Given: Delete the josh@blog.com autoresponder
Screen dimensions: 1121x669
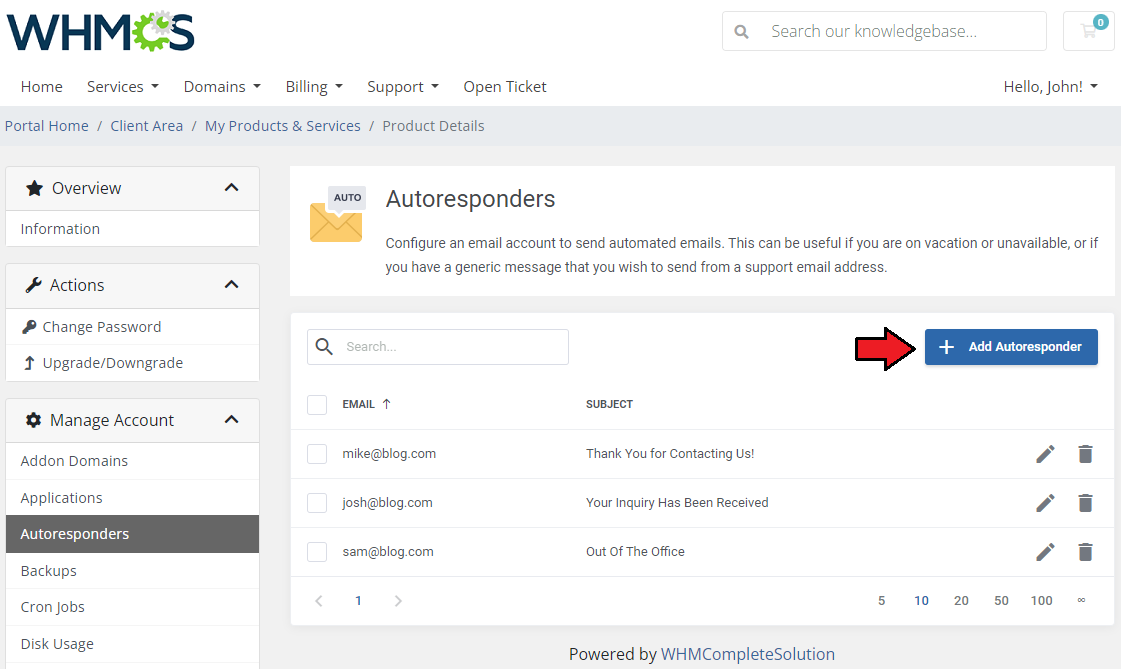Looking at the screenshot, I should (x=1085, y=502).
